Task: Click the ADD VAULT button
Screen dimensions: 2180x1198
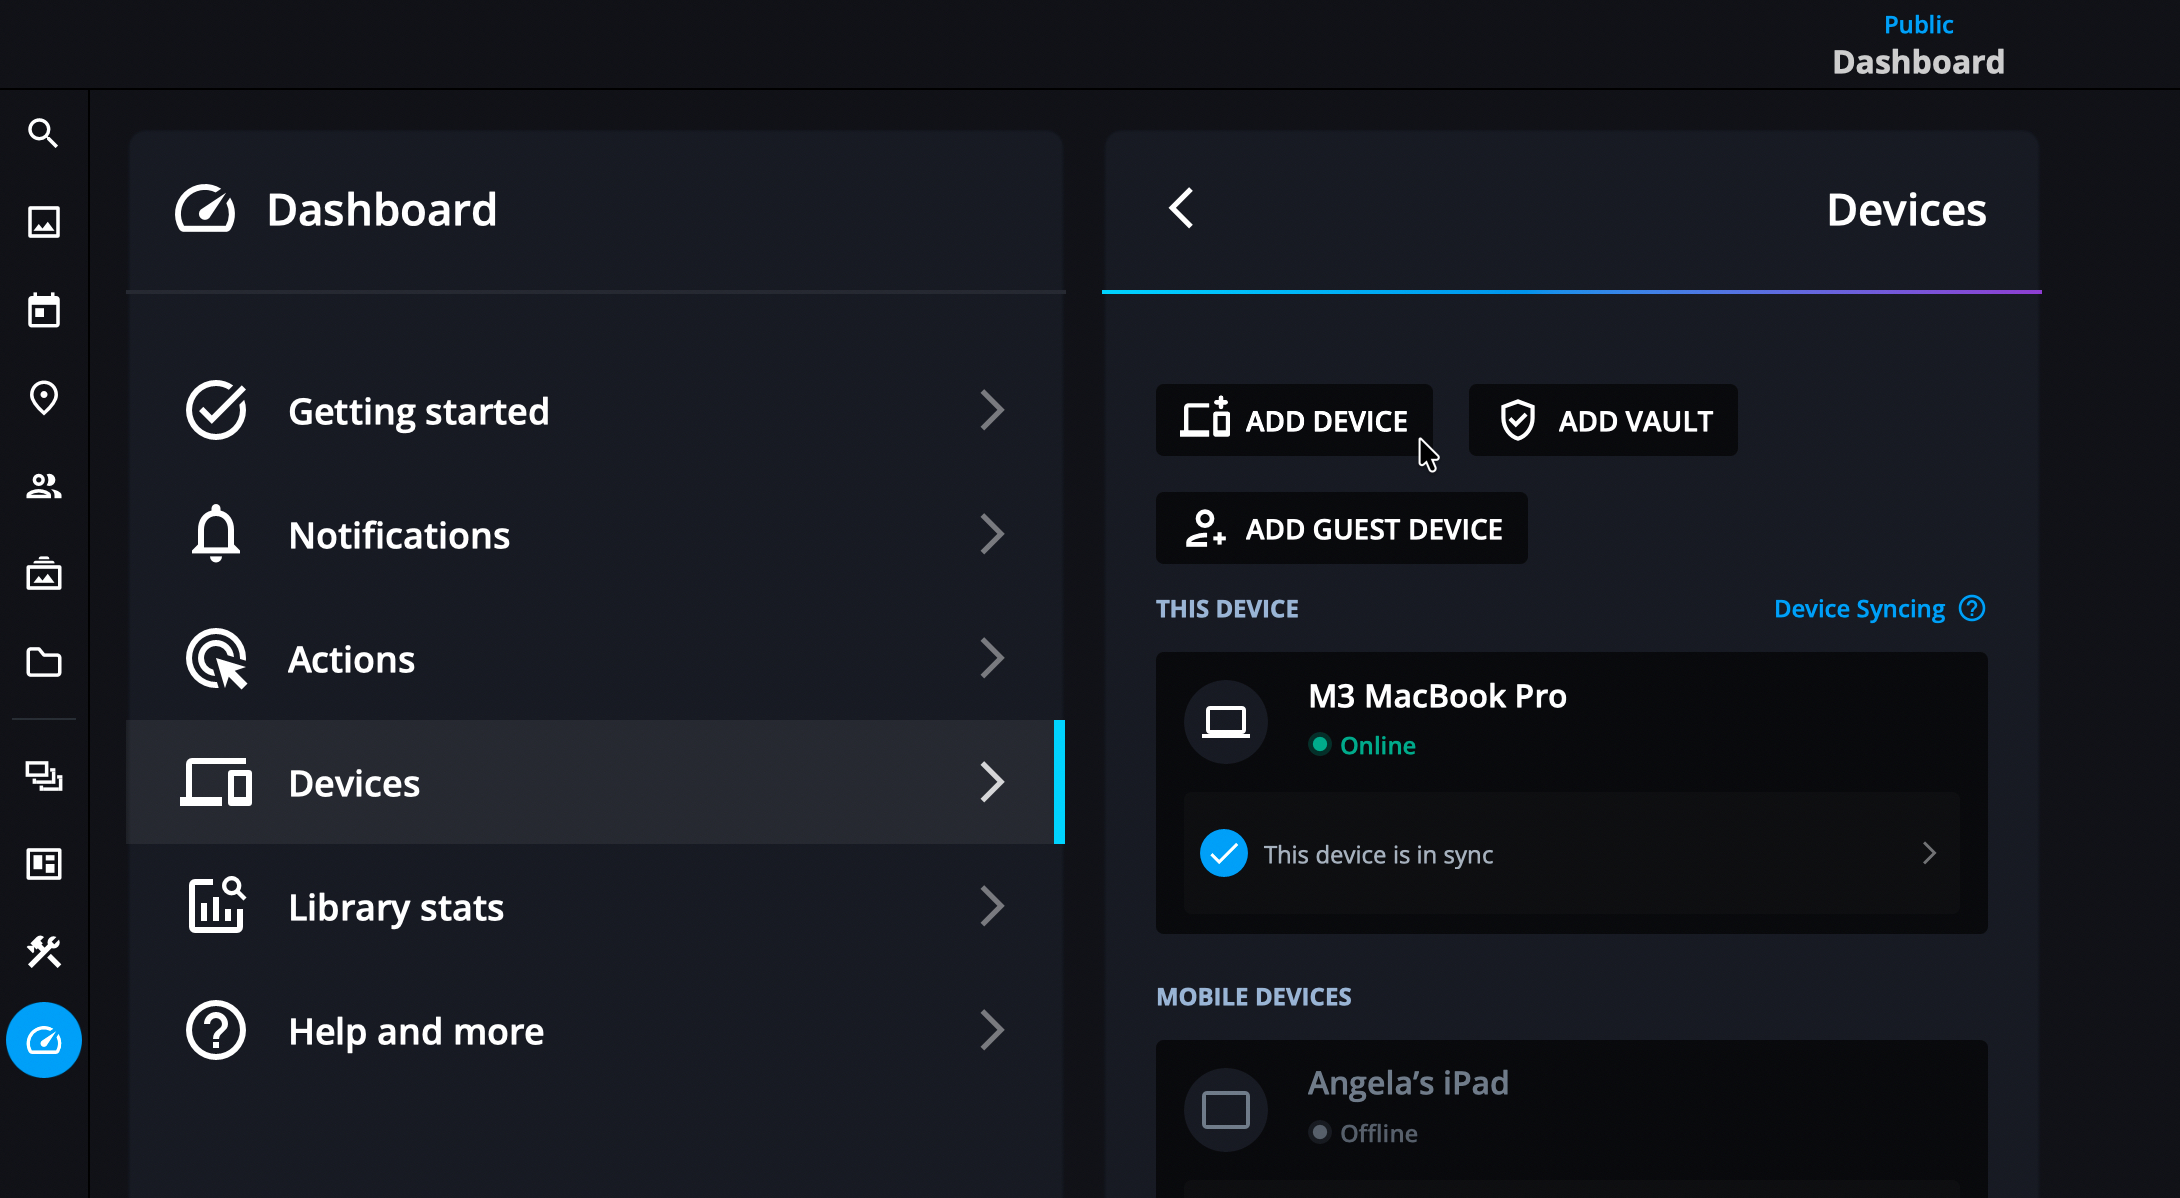Action: (x=1602, y=420)
